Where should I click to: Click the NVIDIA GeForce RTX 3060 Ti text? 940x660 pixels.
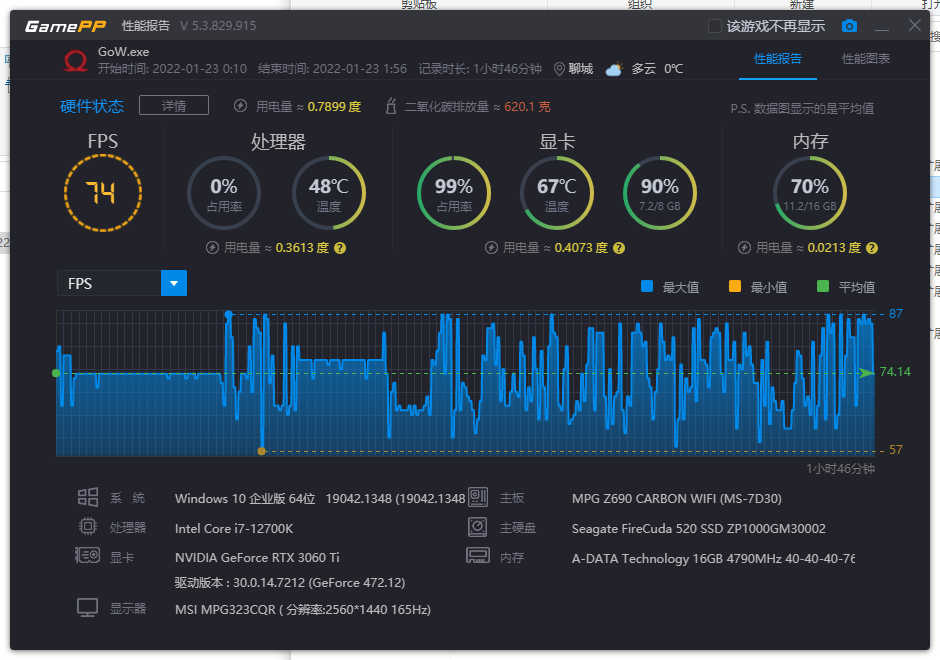click(257, 557)
